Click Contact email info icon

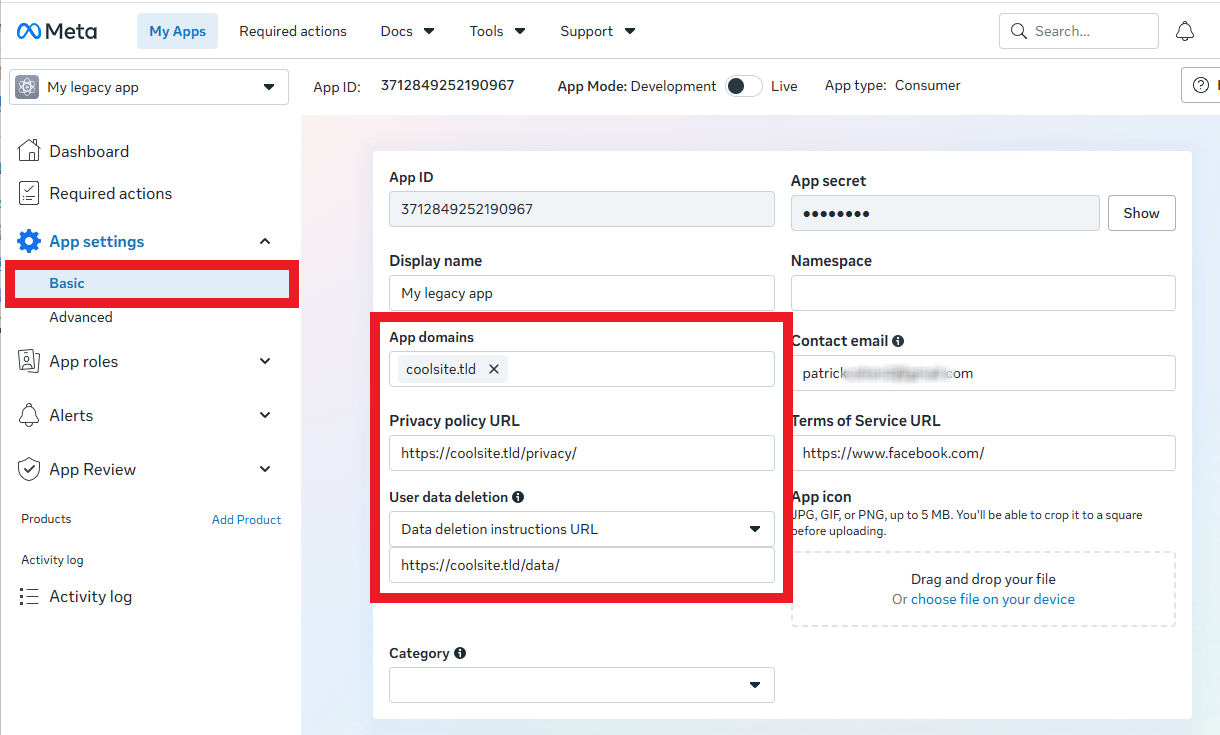(898, 341)
